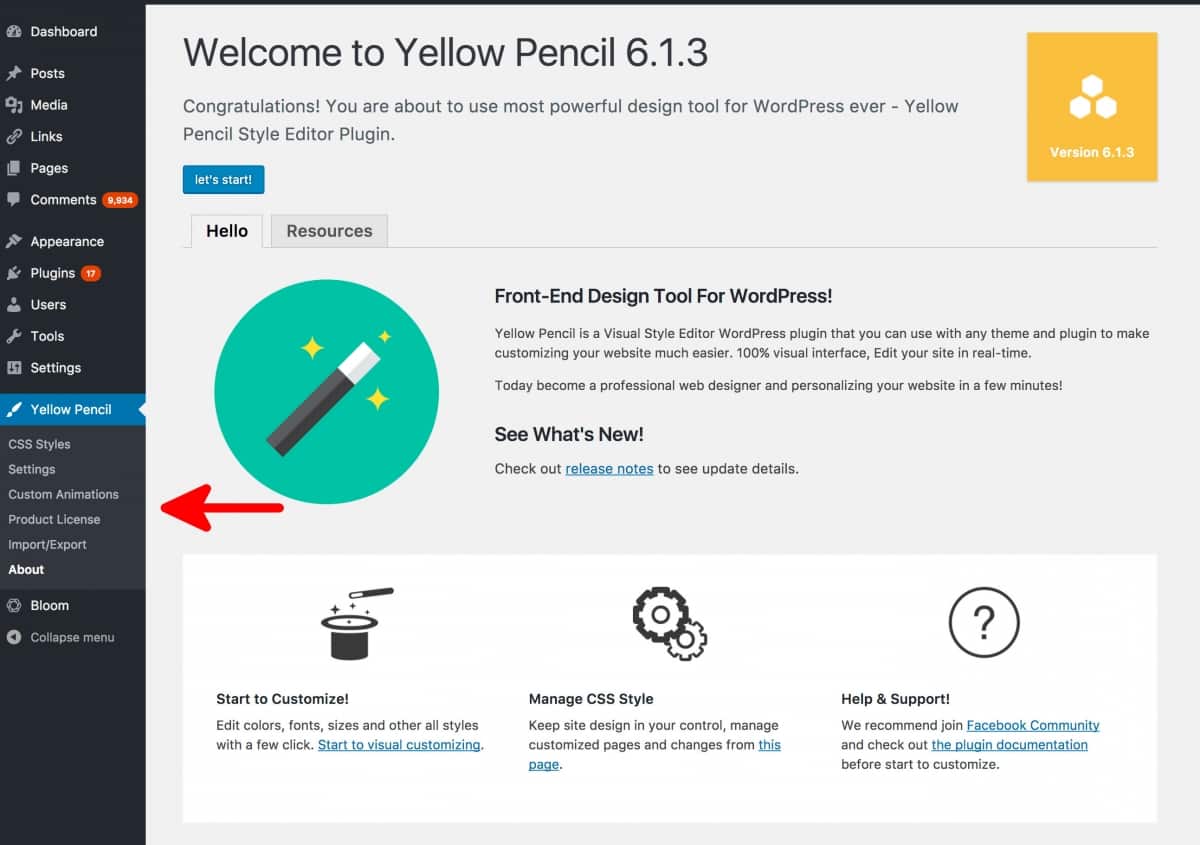This screenshot has height=845, width=1200.
Task: Open Custom Animations under Yellow Pencil
Action: [62, 494]
